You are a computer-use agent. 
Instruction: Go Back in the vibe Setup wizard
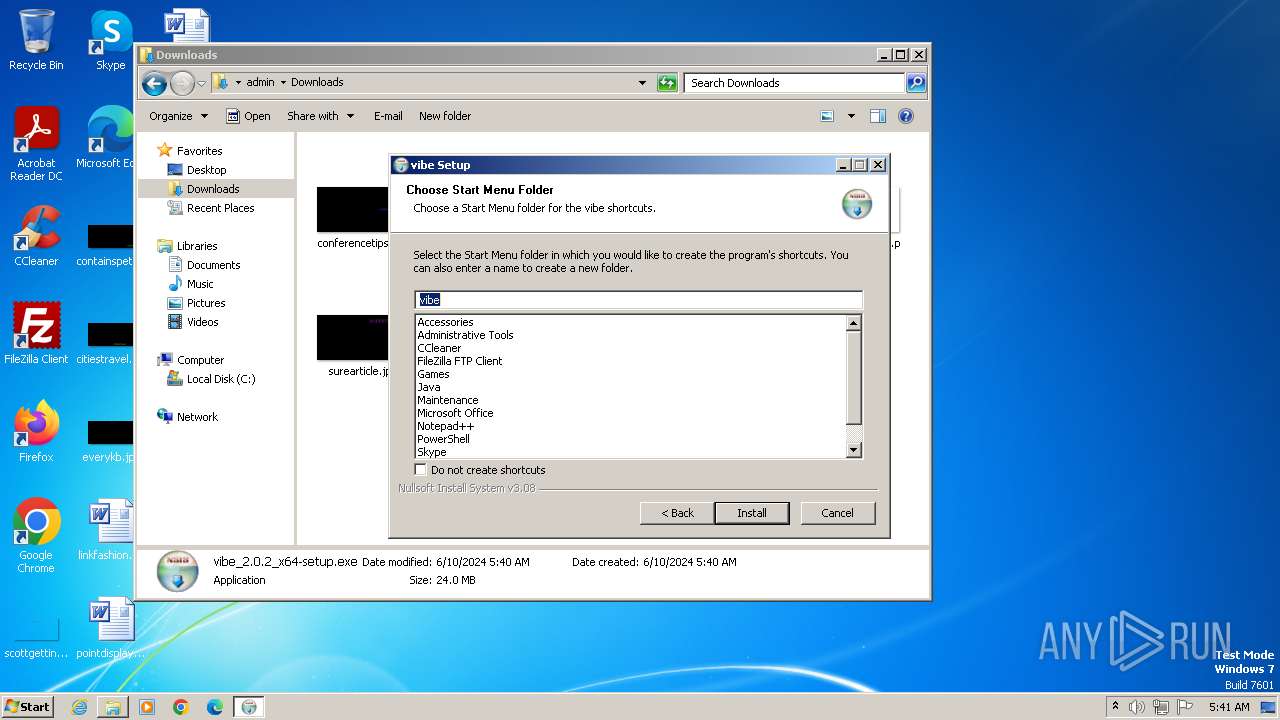coord(677,513)
